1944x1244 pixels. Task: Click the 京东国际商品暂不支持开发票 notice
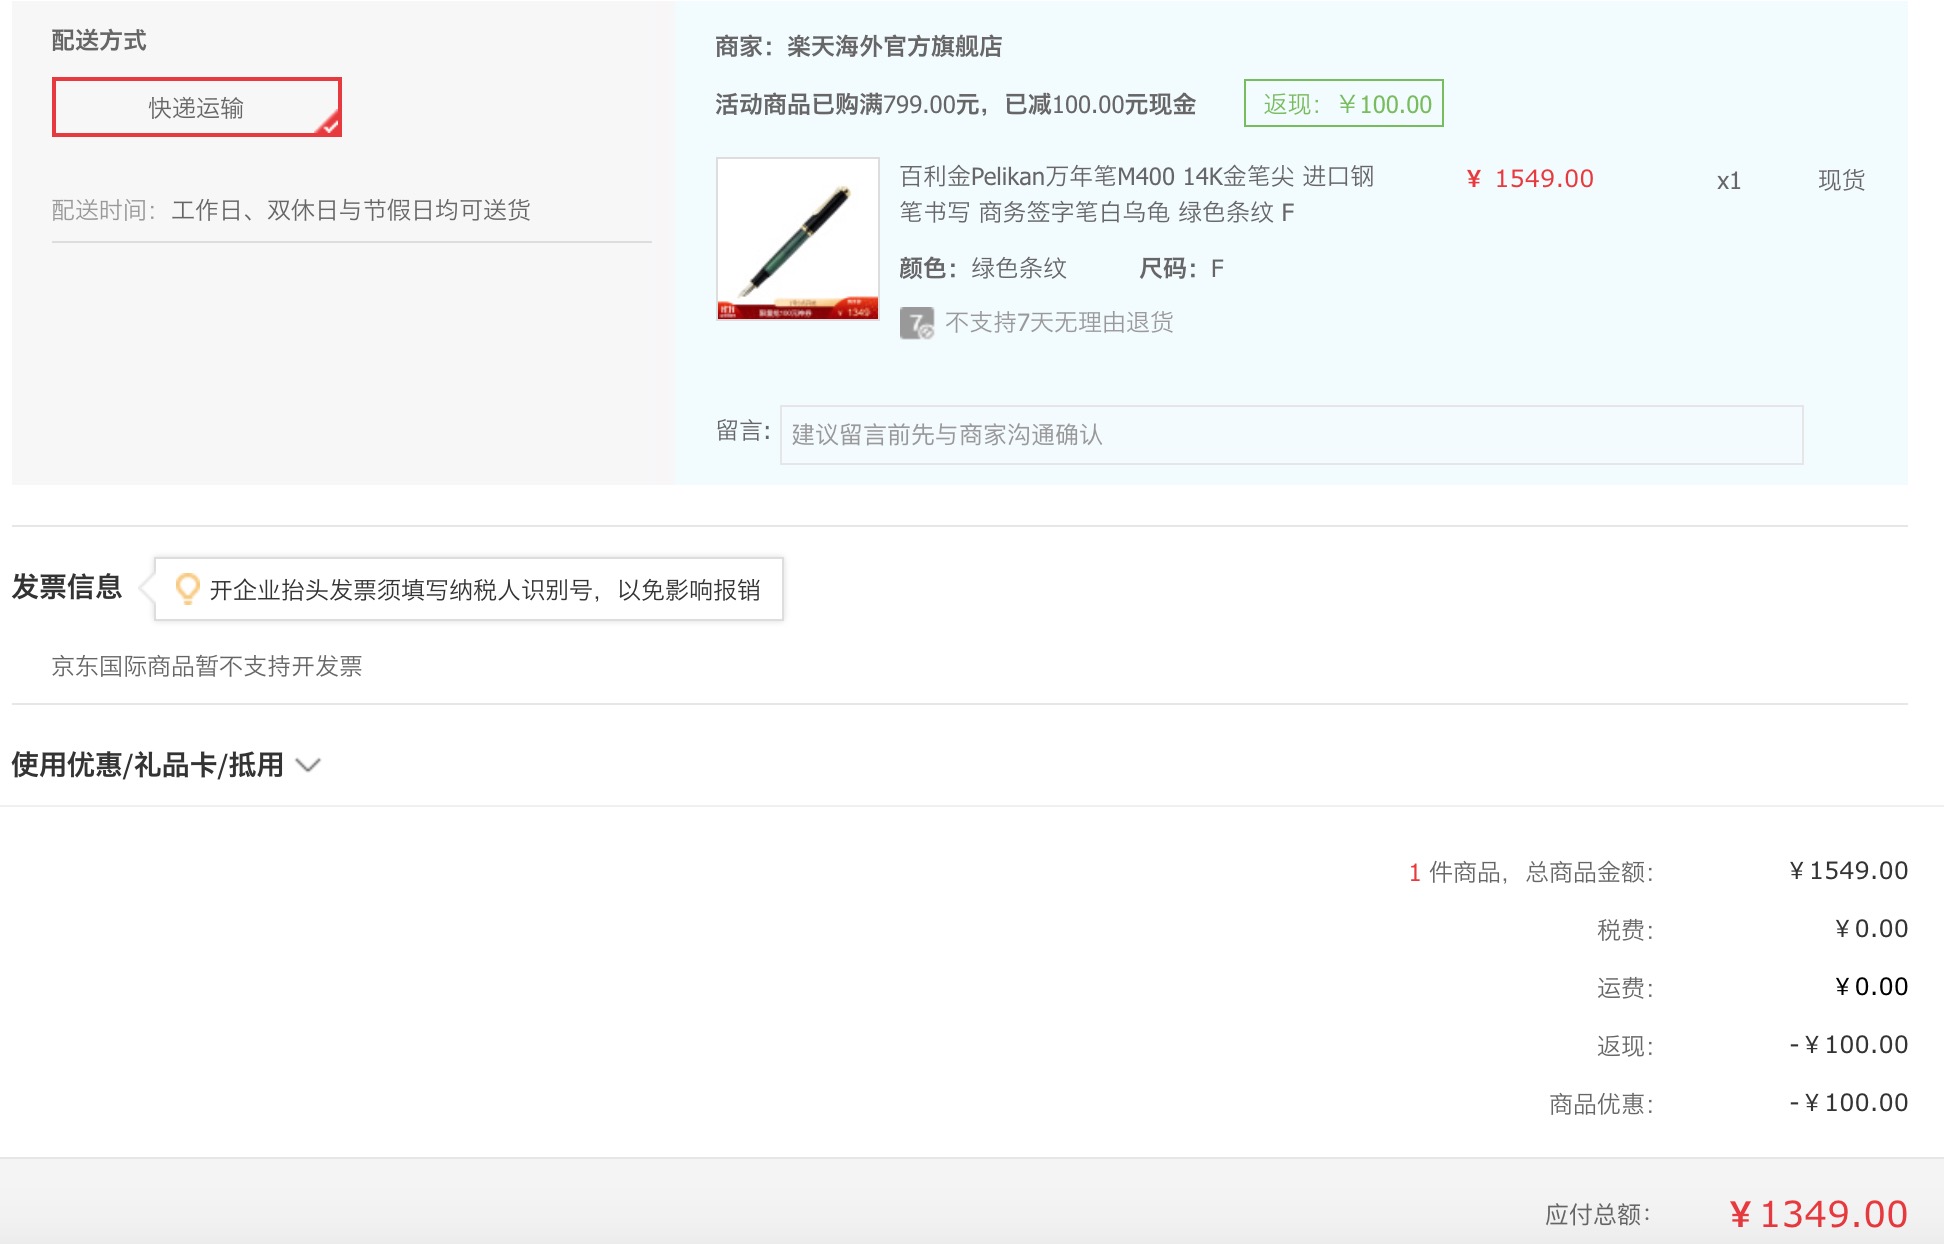(207, 666)
